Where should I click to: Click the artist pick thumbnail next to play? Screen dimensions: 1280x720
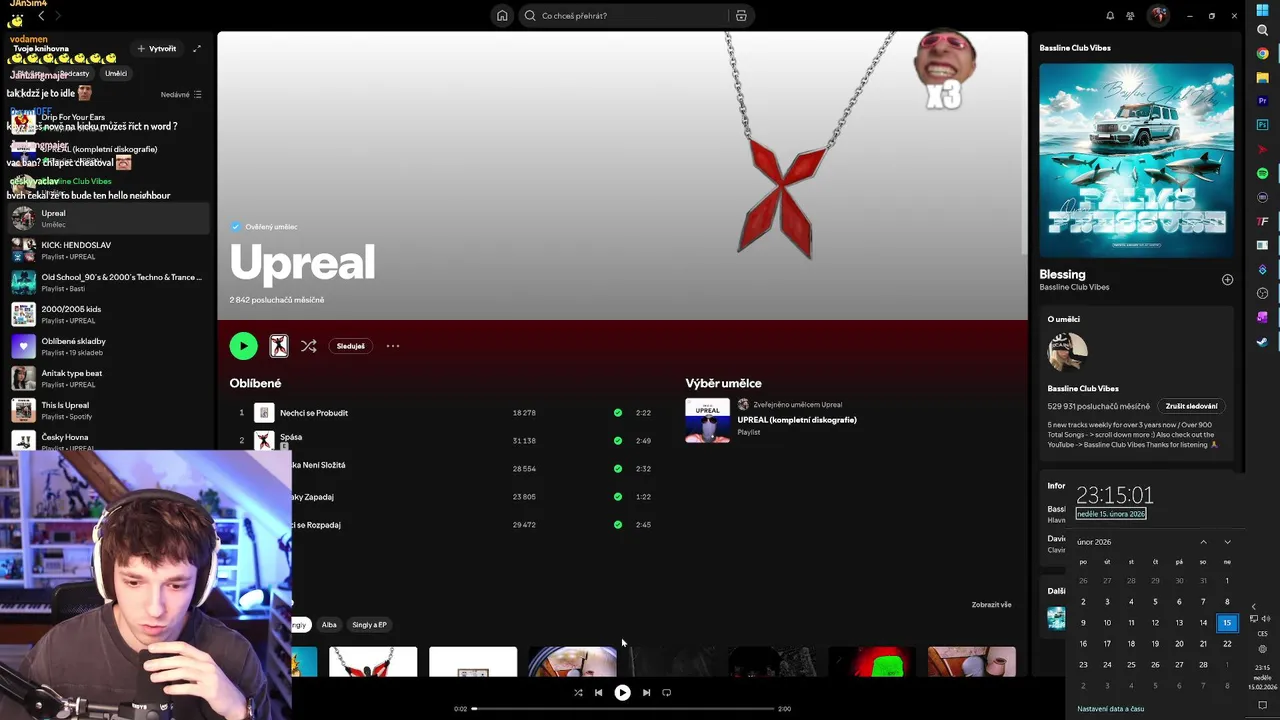279,346
